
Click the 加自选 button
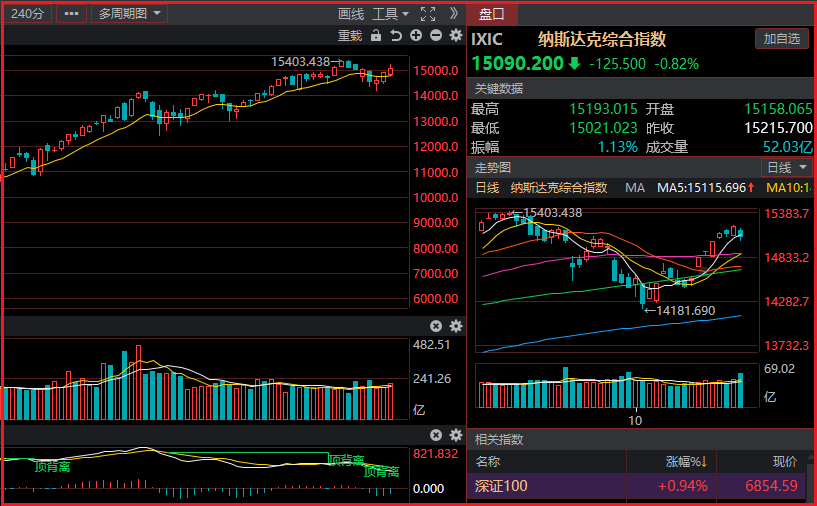(x=782, y=39)
